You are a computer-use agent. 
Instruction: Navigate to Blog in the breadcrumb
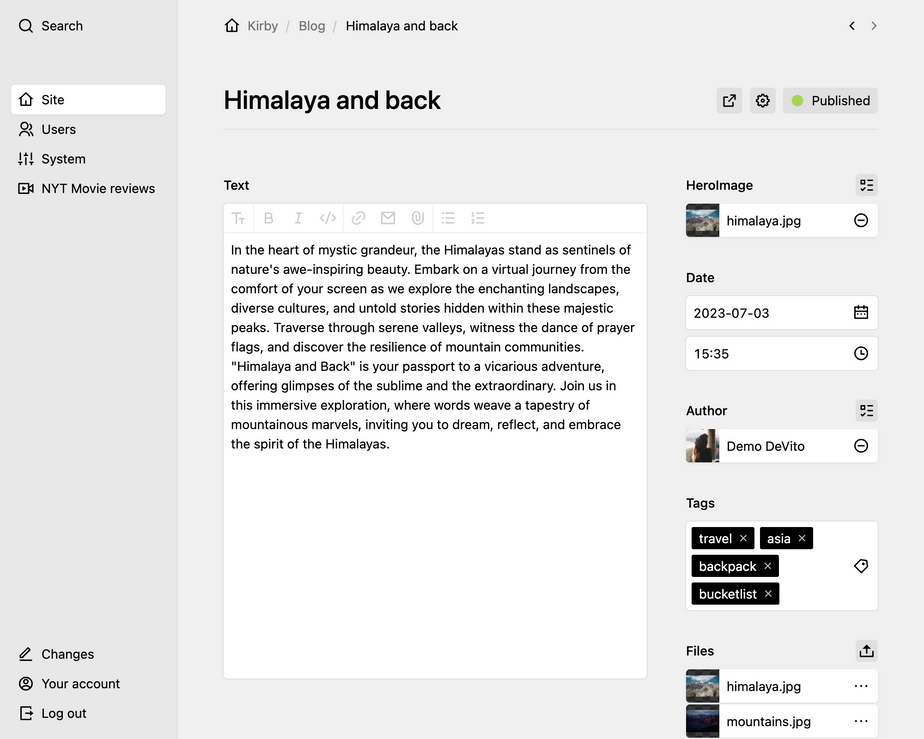(x=312, y=26)
